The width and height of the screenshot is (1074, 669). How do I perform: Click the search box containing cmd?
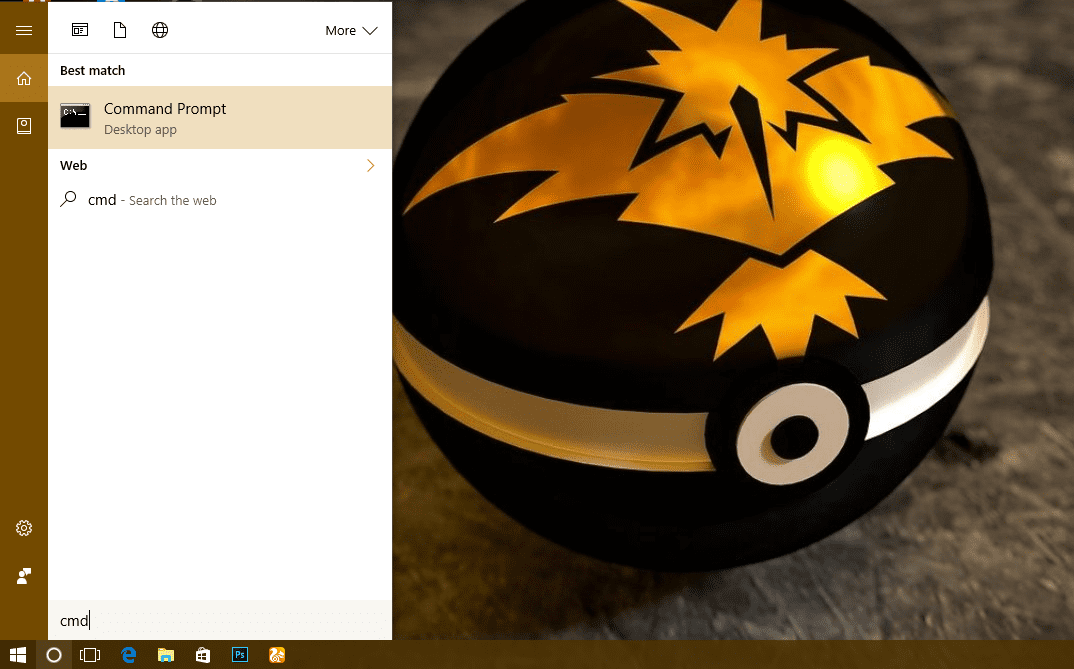click(x=220, y=620)
